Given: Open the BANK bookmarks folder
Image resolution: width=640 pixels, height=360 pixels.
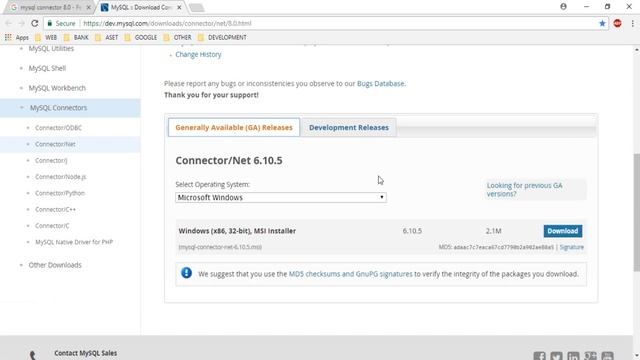Looking at the screenshot, I should click(76, 37).
